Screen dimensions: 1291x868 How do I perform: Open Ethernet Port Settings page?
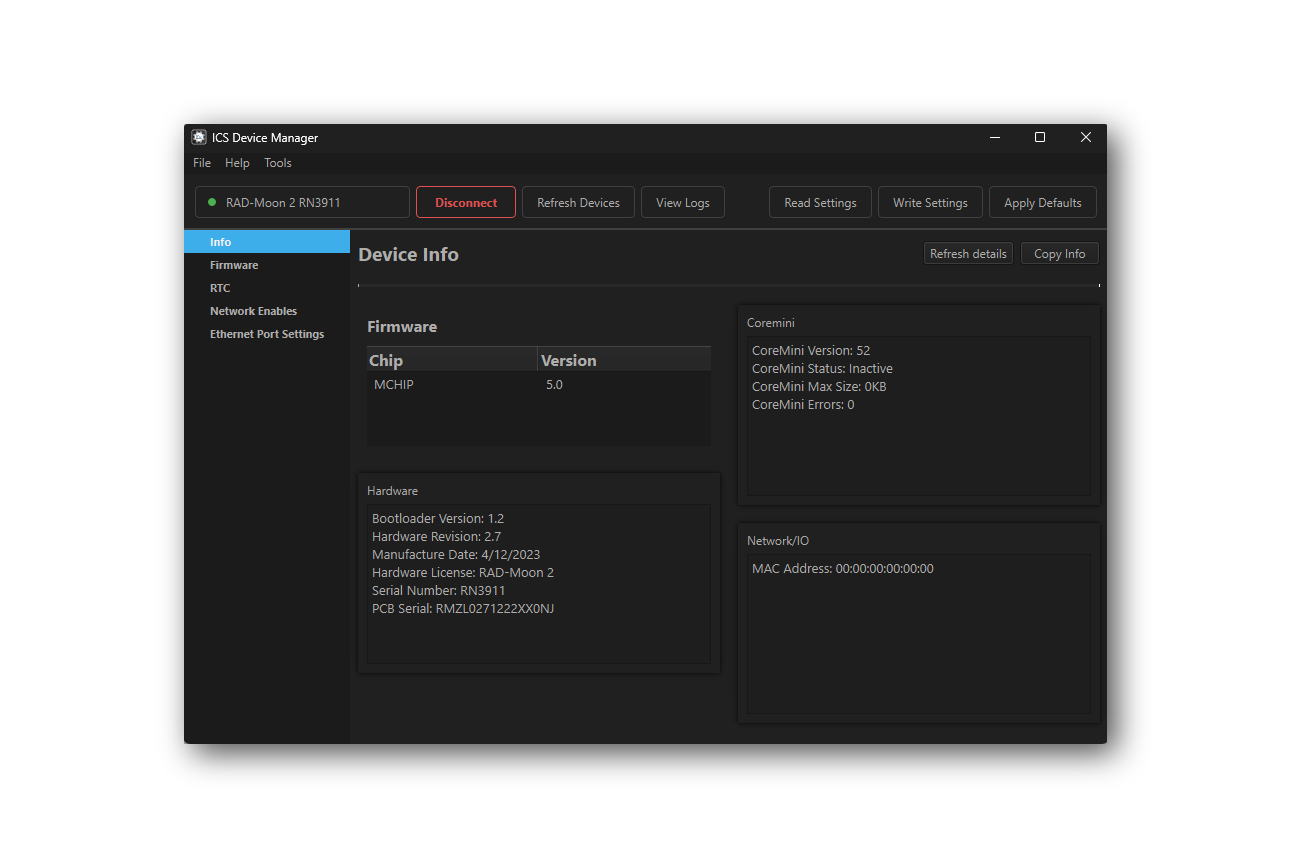pyautogui.click(x=267, y=334)
